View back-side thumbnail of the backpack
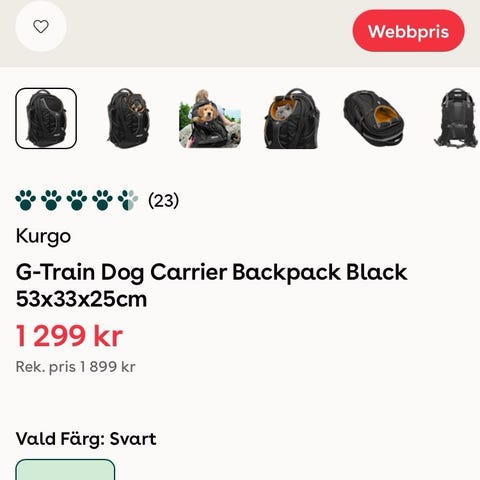The height and width of the screenshot is (480, 480). (x=457, y=118)
